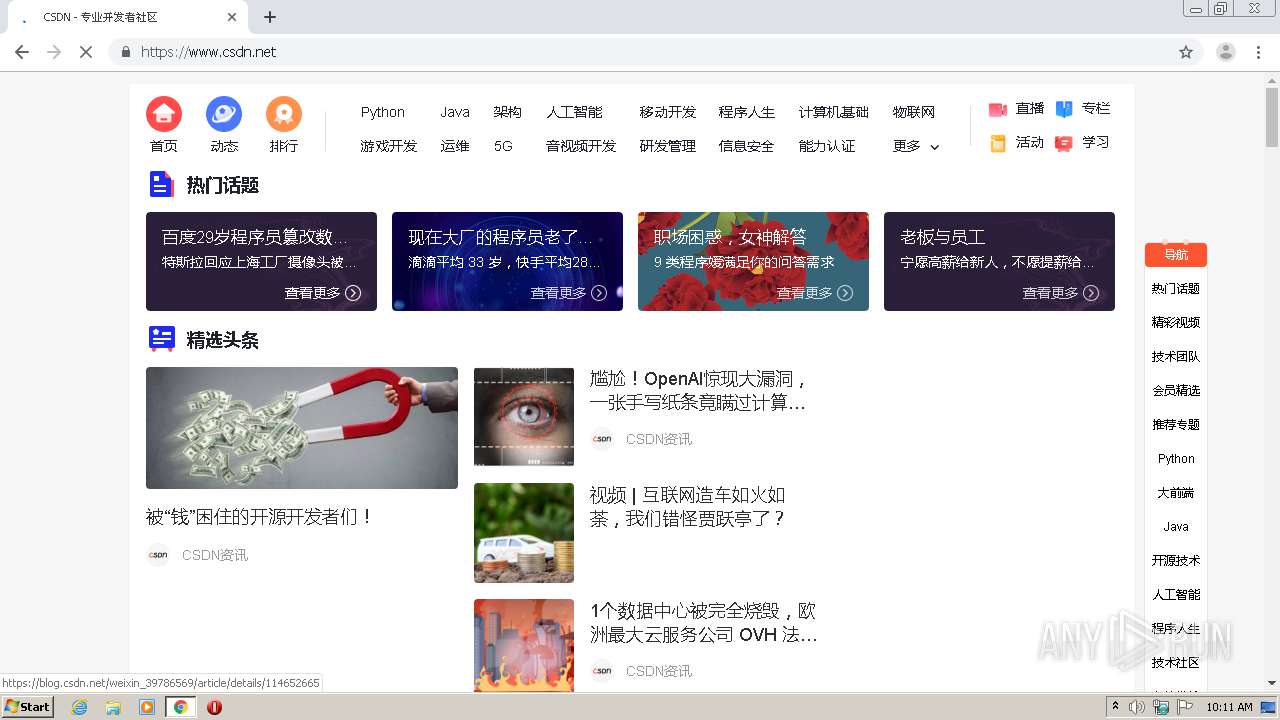This screenshot has width=1280, height=720.
Task: Select the 架构 category
Action: click(x=508, y=112)
